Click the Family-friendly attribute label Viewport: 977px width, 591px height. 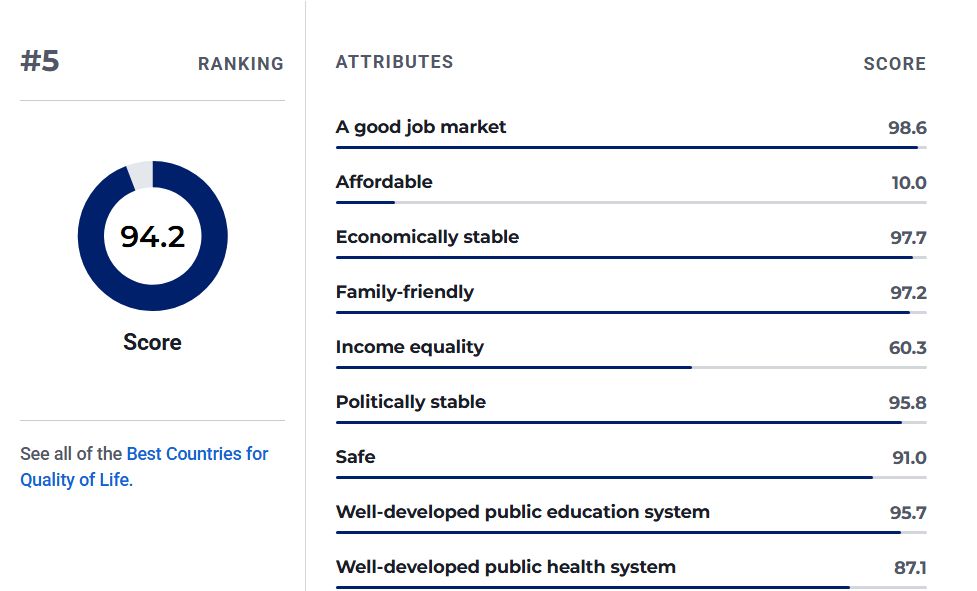(405, 292)
